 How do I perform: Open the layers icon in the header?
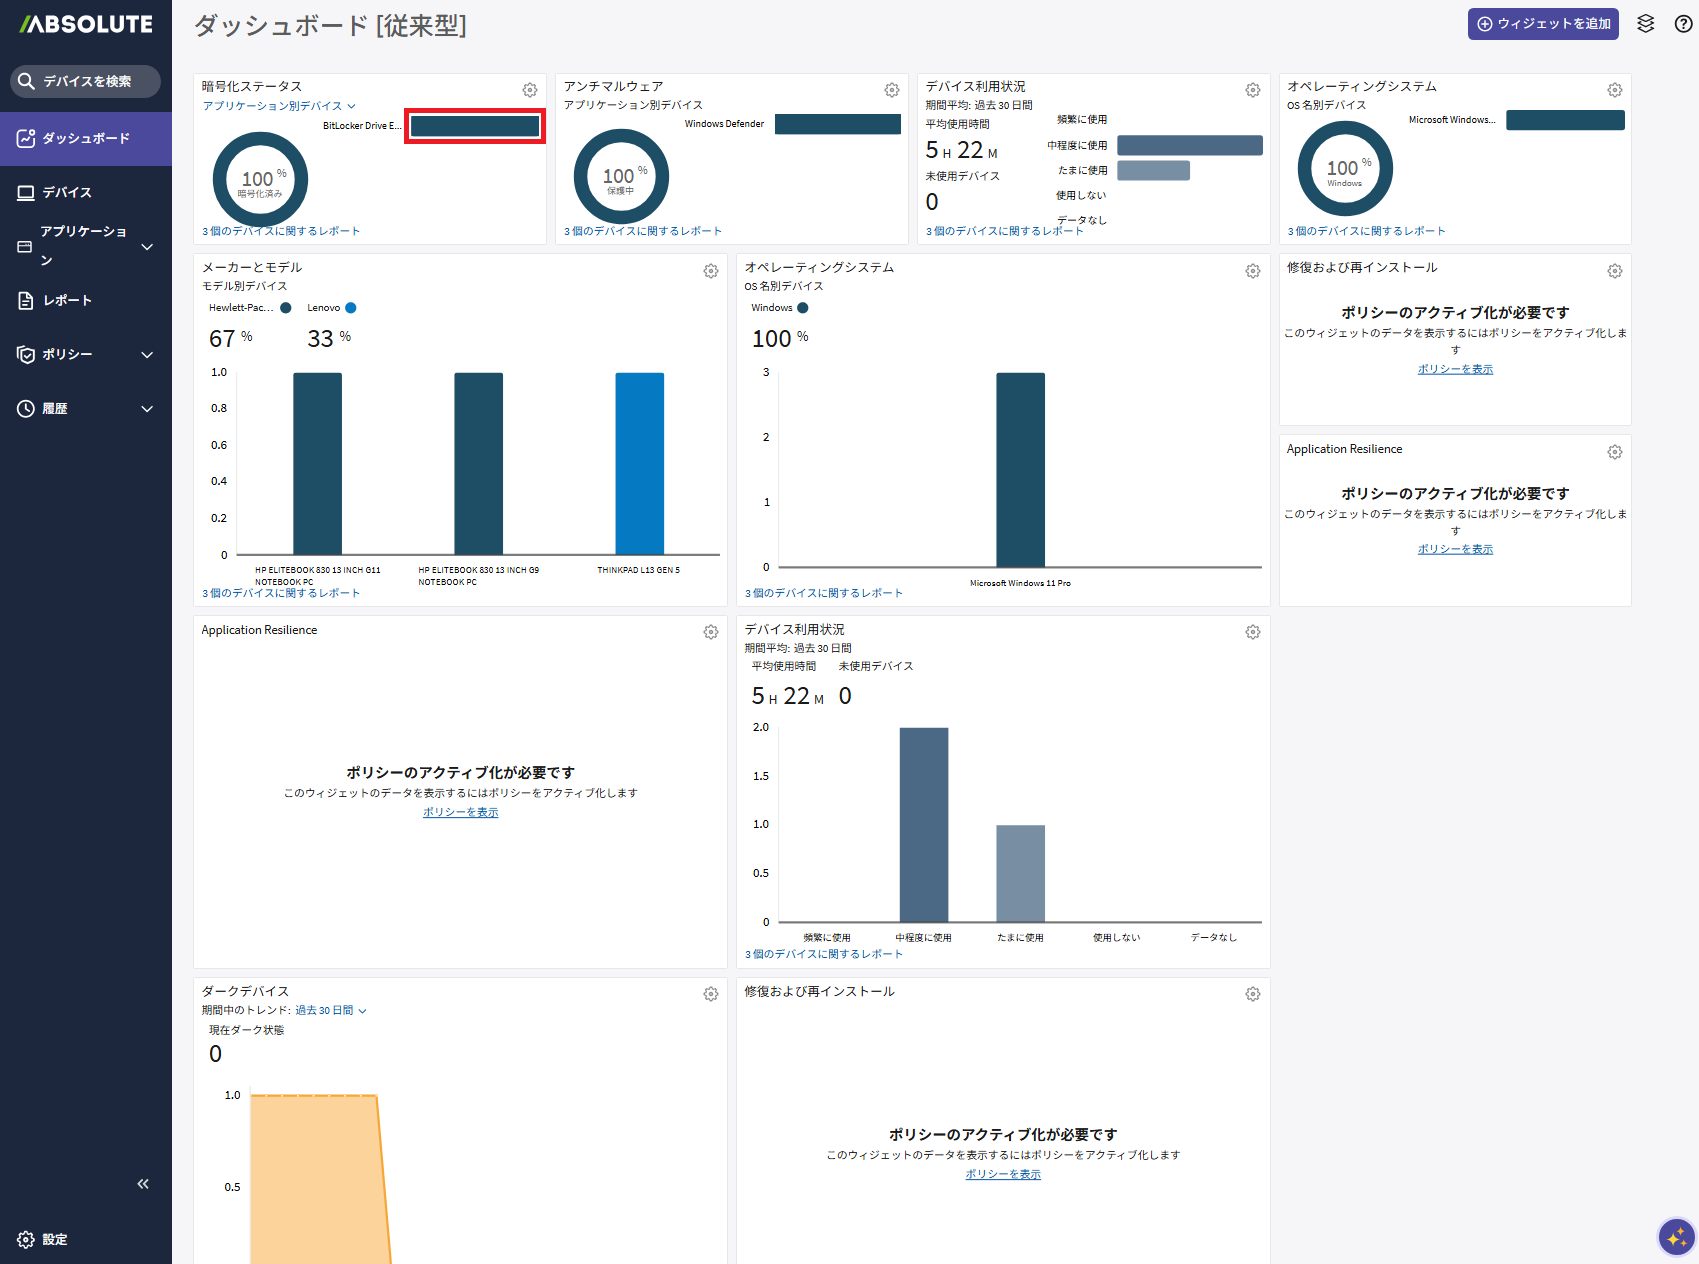(x=1645, y=24)
